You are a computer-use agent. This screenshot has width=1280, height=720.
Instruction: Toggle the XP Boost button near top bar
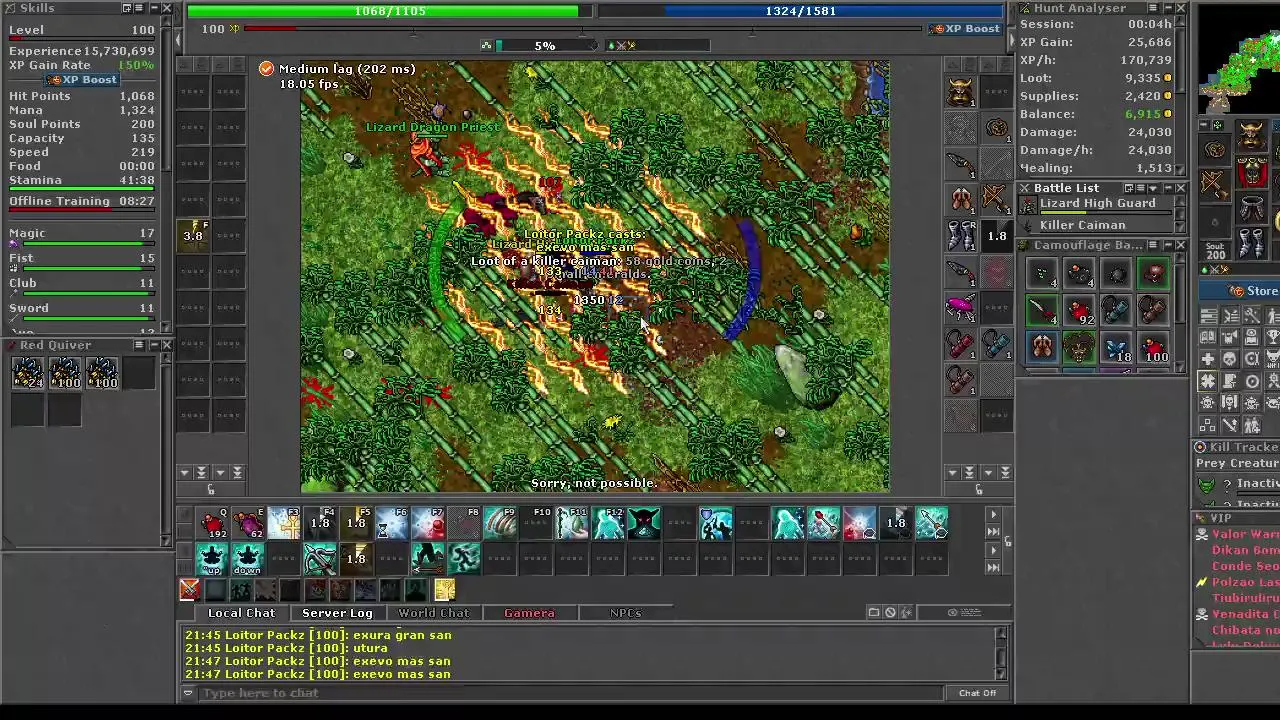[x=964, y=29]
